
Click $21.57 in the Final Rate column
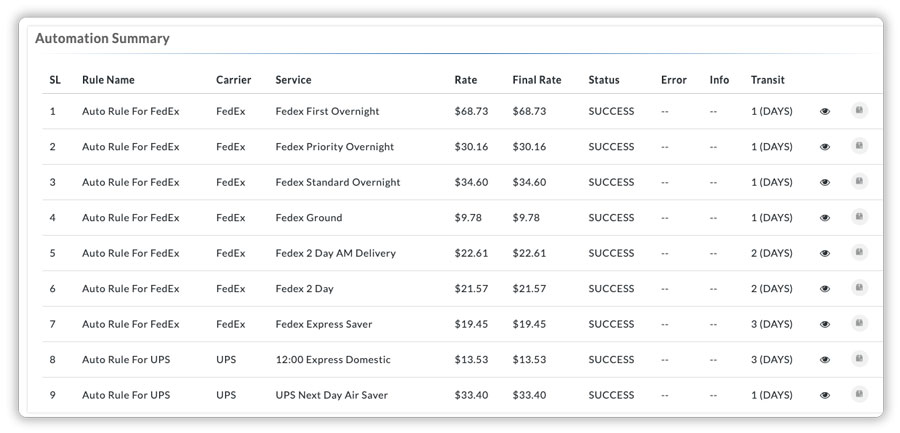[529, 289]
